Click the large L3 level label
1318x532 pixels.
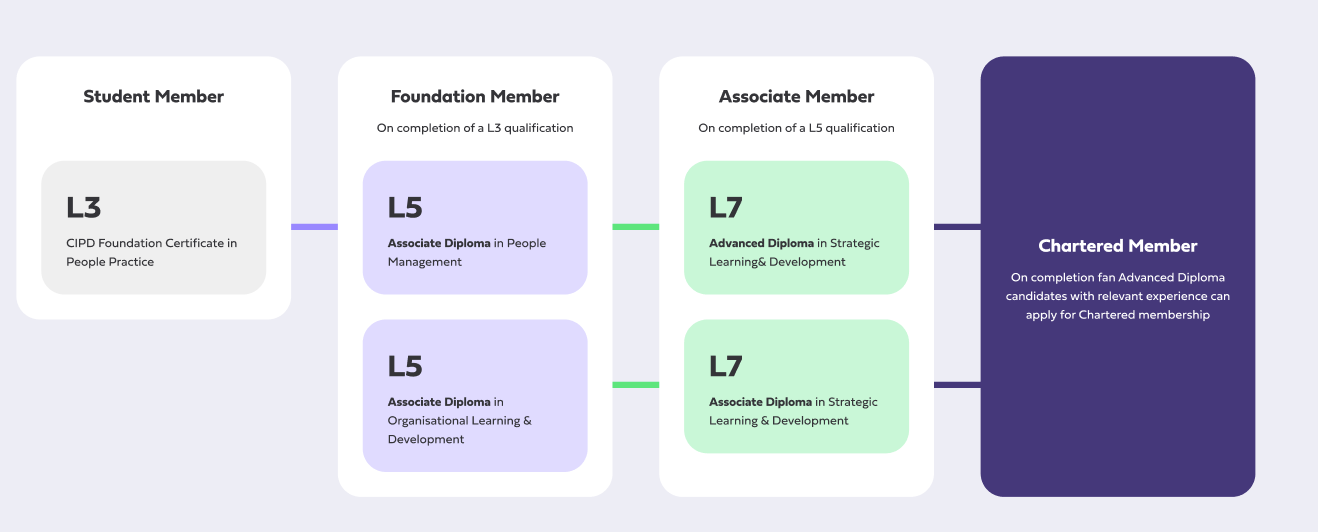84,208
